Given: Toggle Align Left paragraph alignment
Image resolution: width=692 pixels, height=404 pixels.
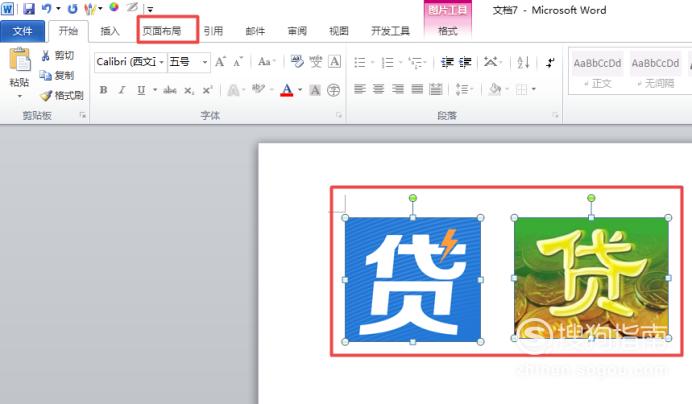Looking at the screenshot, I should (360, 90).
